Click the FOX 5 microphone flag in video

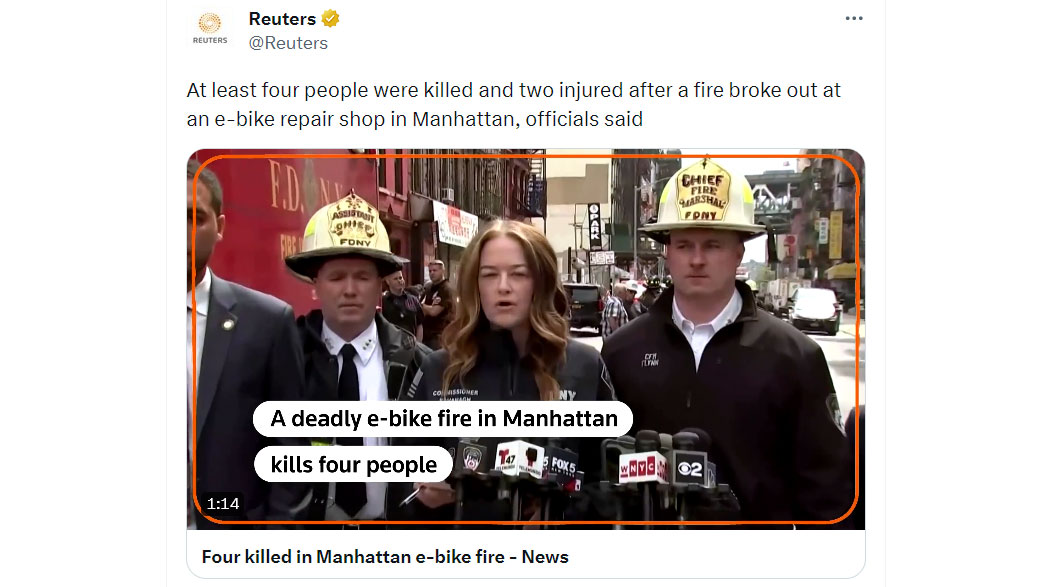(x=561, y=463)
